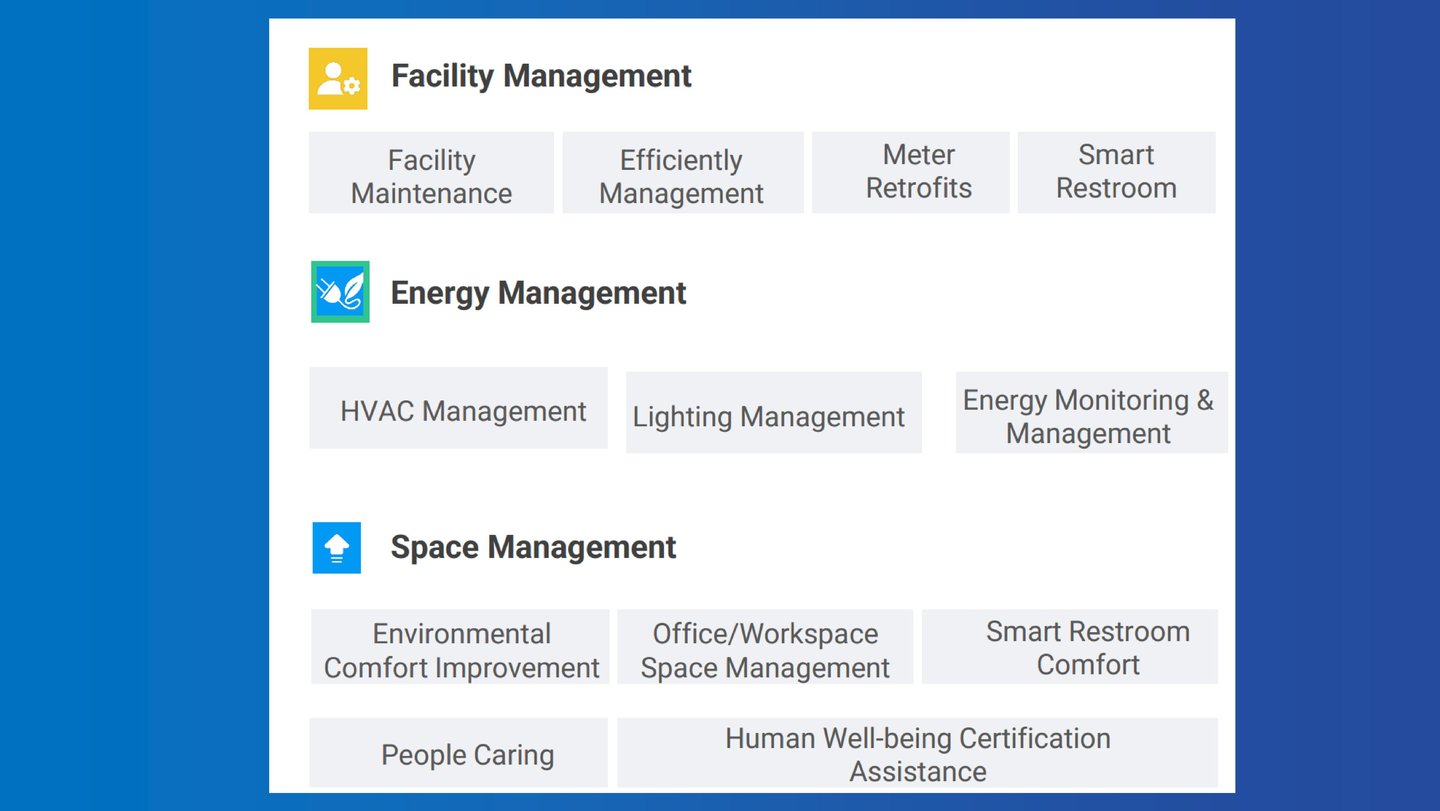Choose the Environmental Comfort Improvement tile
The width and height of the screenshot is (1440, 811).
pos(460,647)
